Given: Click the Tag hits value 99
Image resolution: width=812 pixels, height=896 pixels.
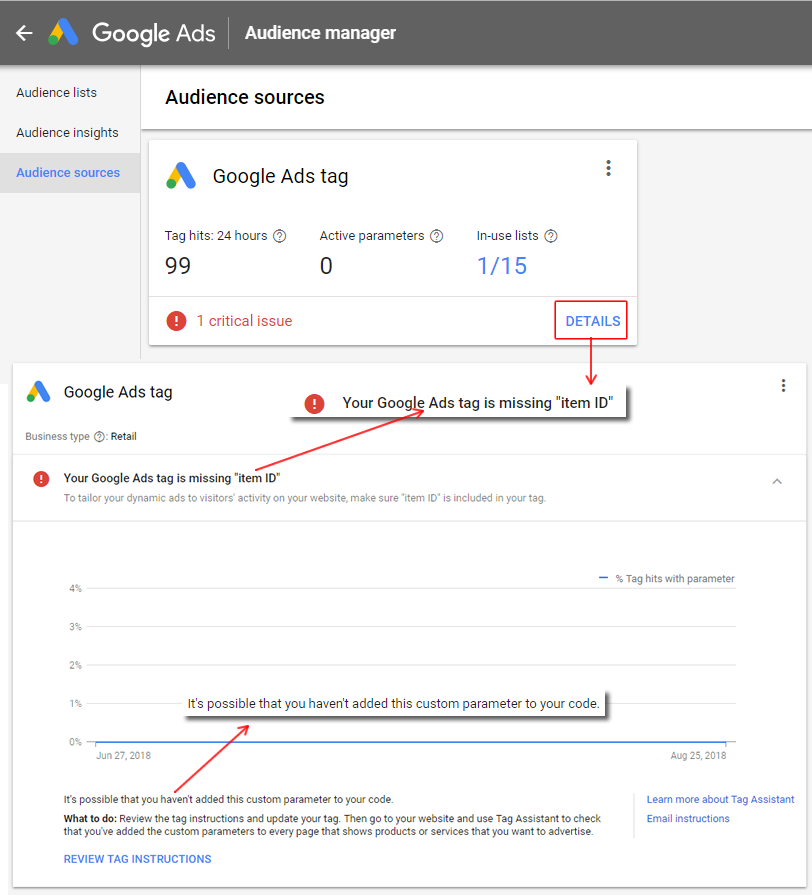Looking at the screenshot, I should (x=178, y=266).
